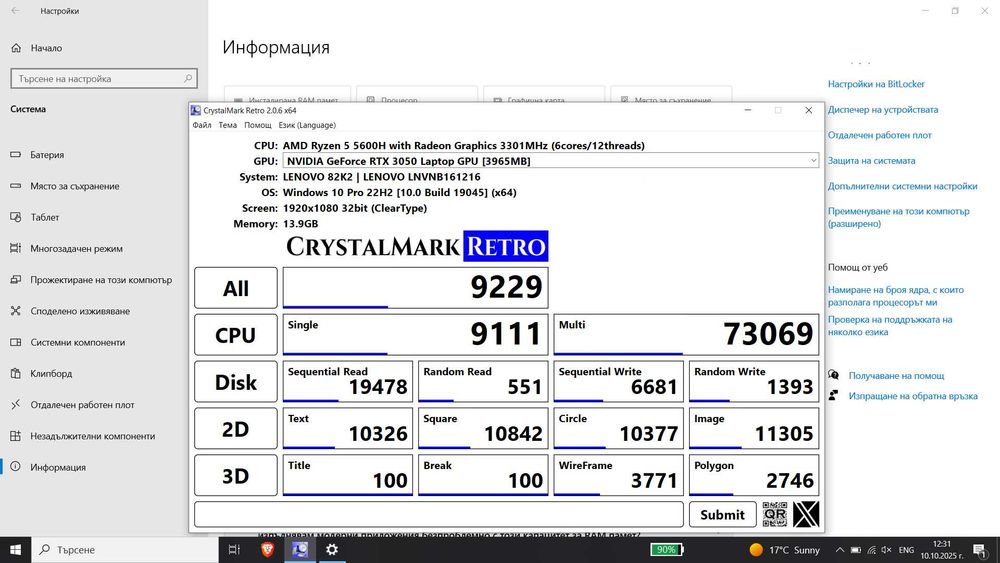
Task: Open Brave browser from the taskbar
Action: (268, 549)
